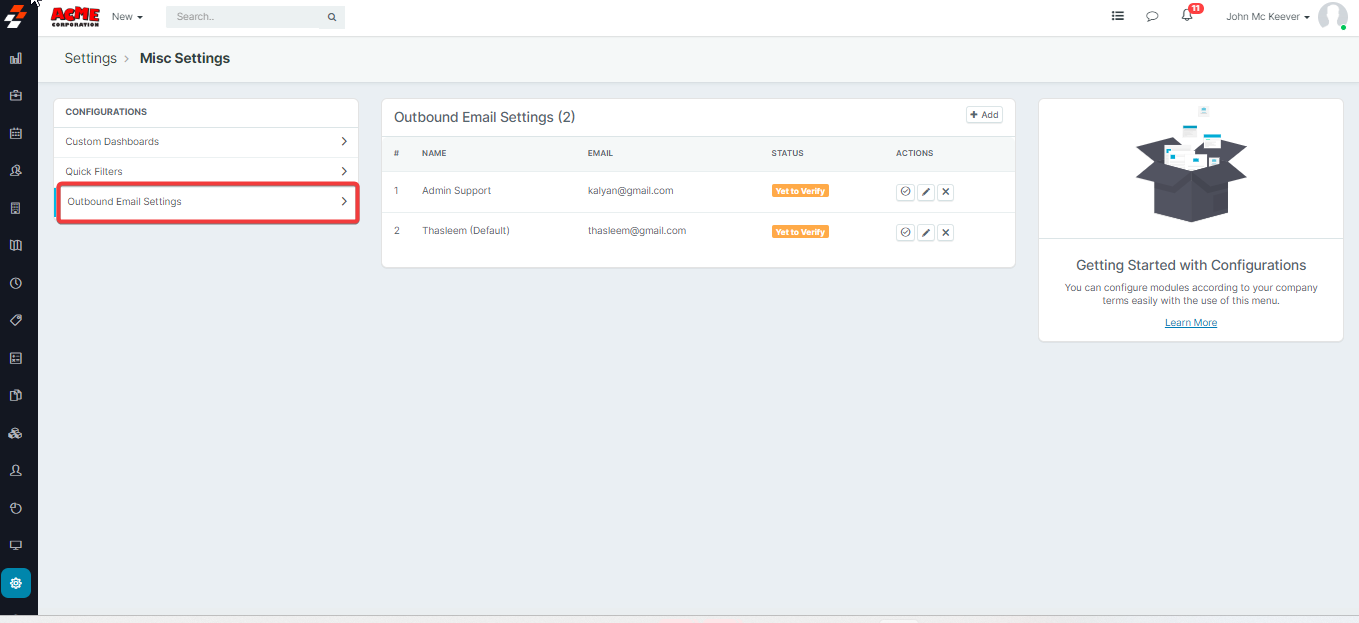Expand the John Mc Keever user menu
This screenshot has width=1359, height=623.
click(x=1267, y=17)
